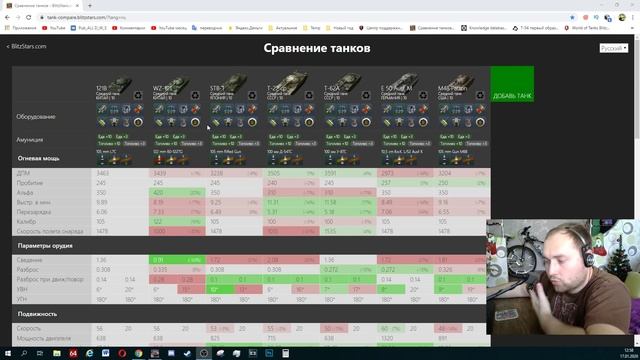Switch to the Сравнение танков browser tab
640x360 pixels.
[x=43, y=6]
